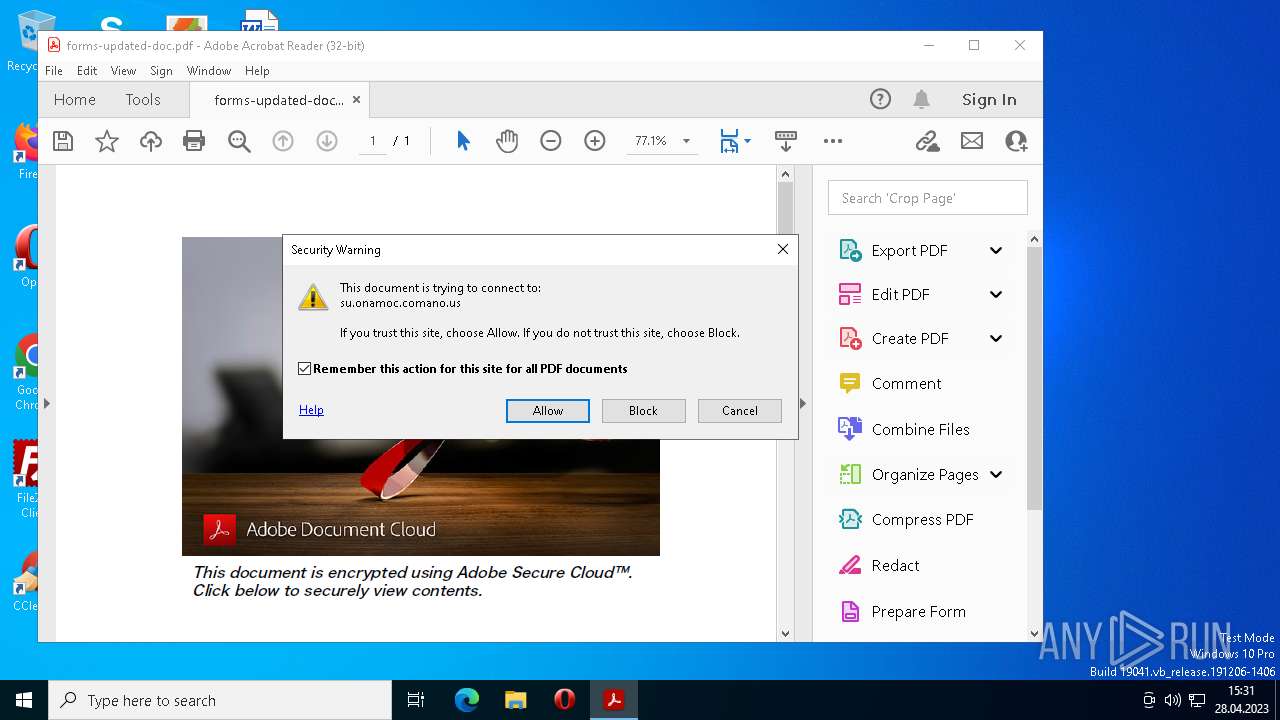
Task: Click the volume speaker tray icon
Action: (x=1173, y=700)
